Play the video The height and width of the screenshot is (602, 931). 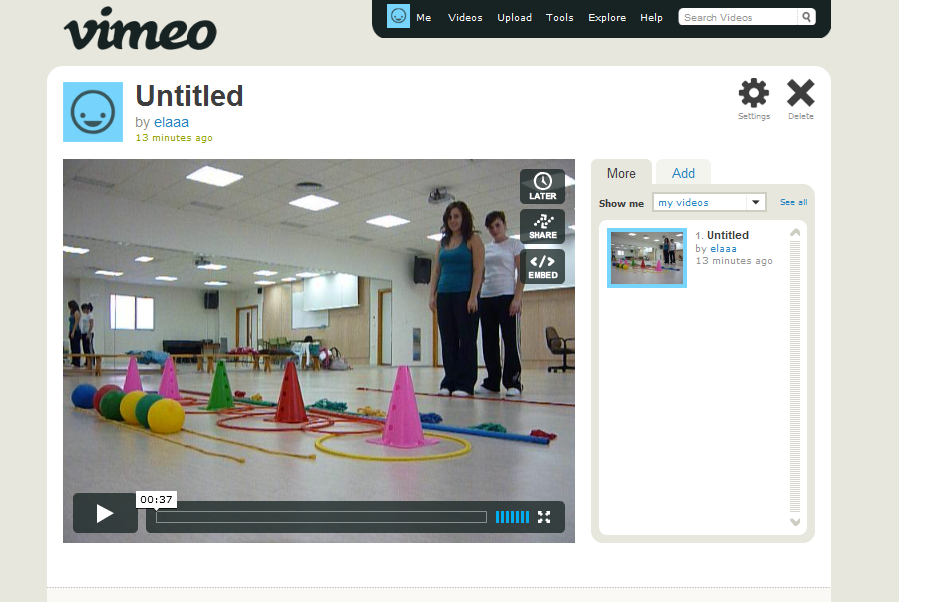pyautogui.click(x=105, y=514)
